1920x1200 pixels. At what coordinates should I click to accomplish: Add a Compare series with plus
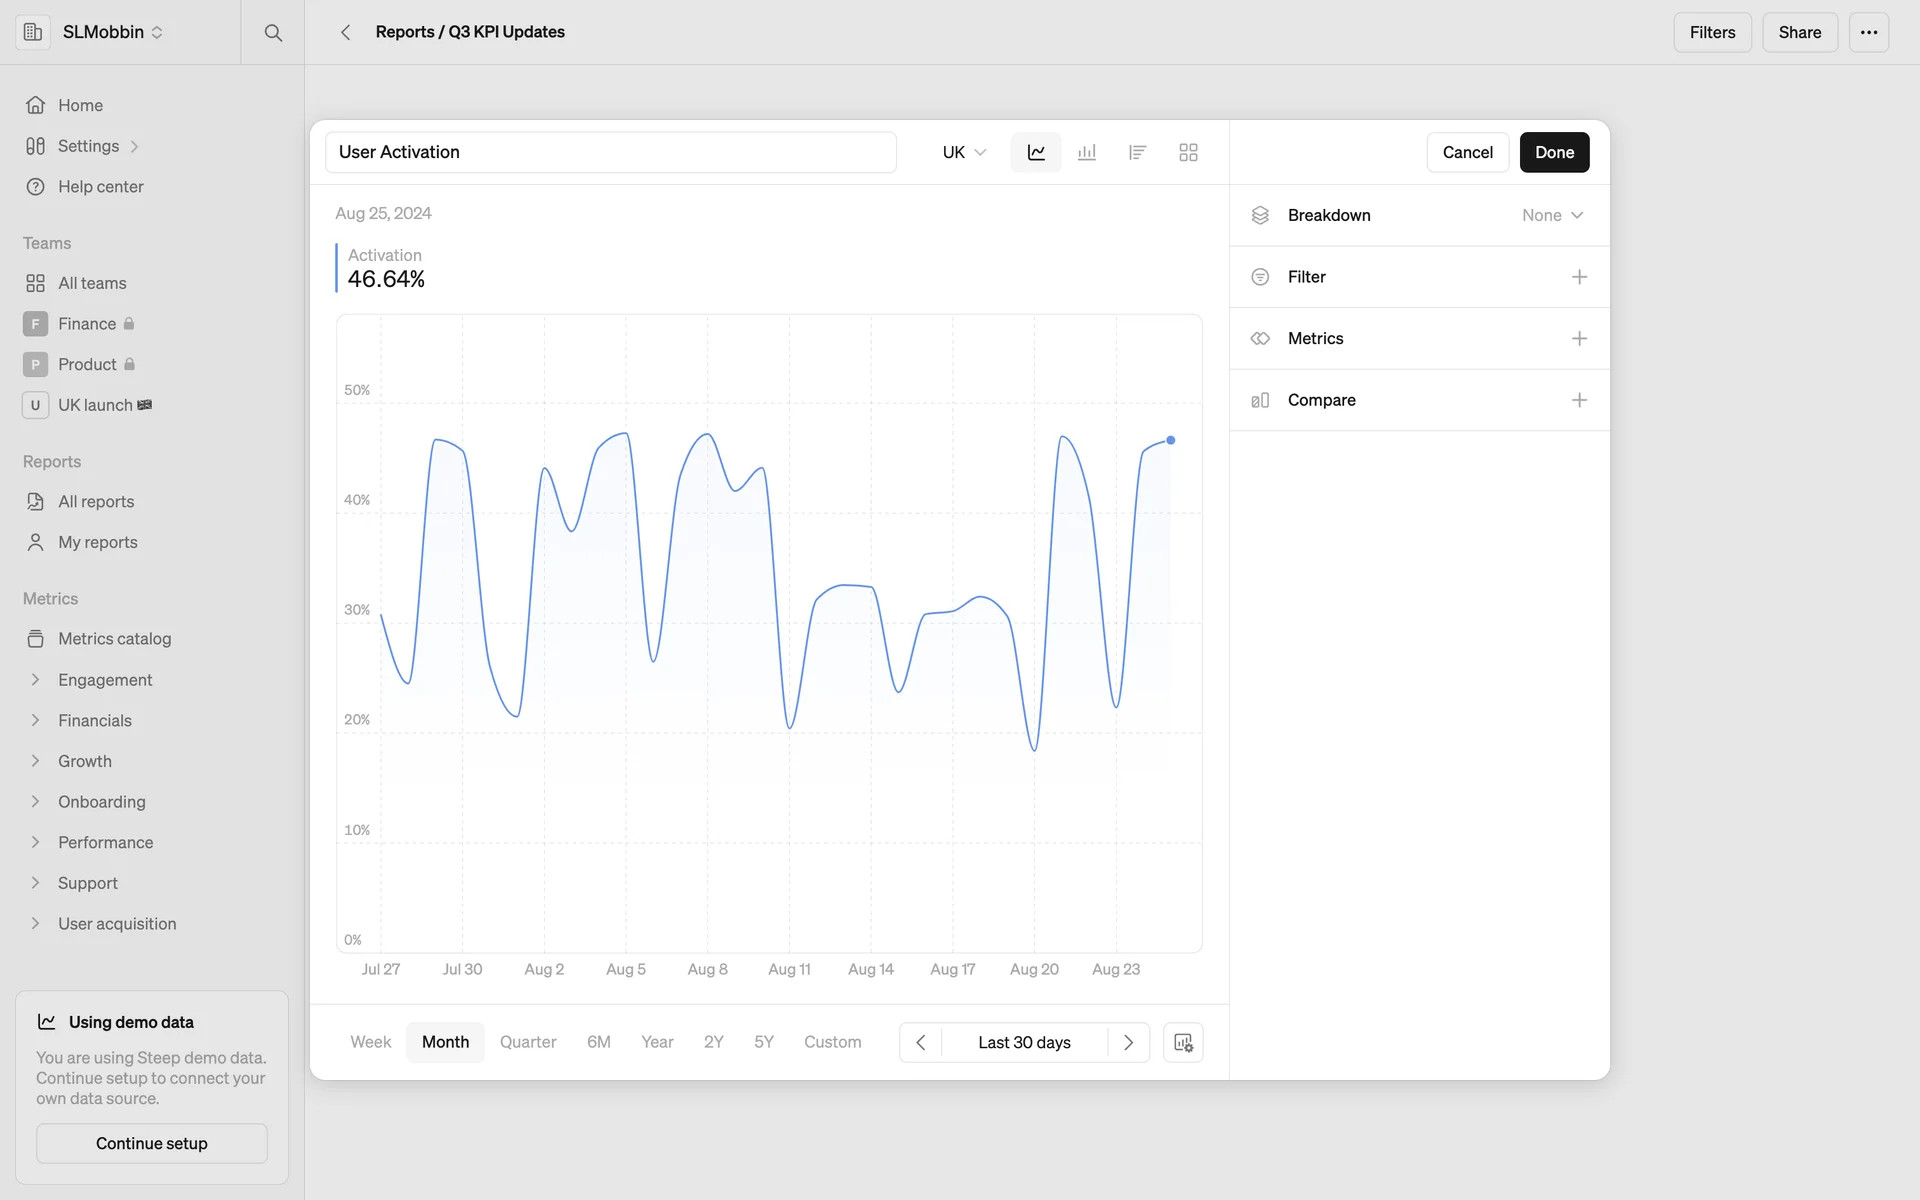tap(1579, 400)
